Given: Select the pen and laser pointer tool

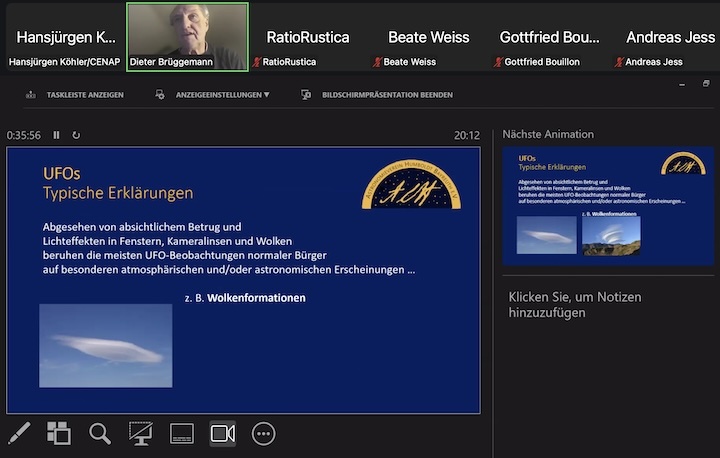Looking at the screenshot, I should pos(19,433).
